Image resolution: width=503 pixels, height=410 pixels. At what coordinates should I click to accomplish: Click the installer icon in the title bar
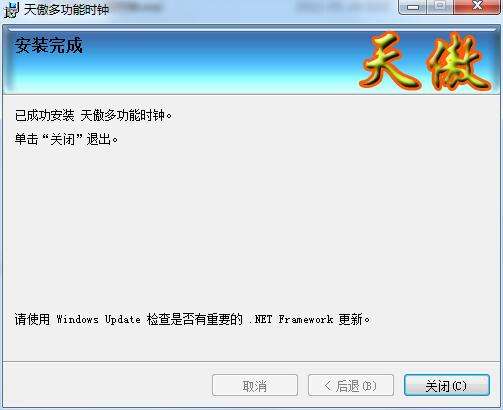tap(12, 10)
